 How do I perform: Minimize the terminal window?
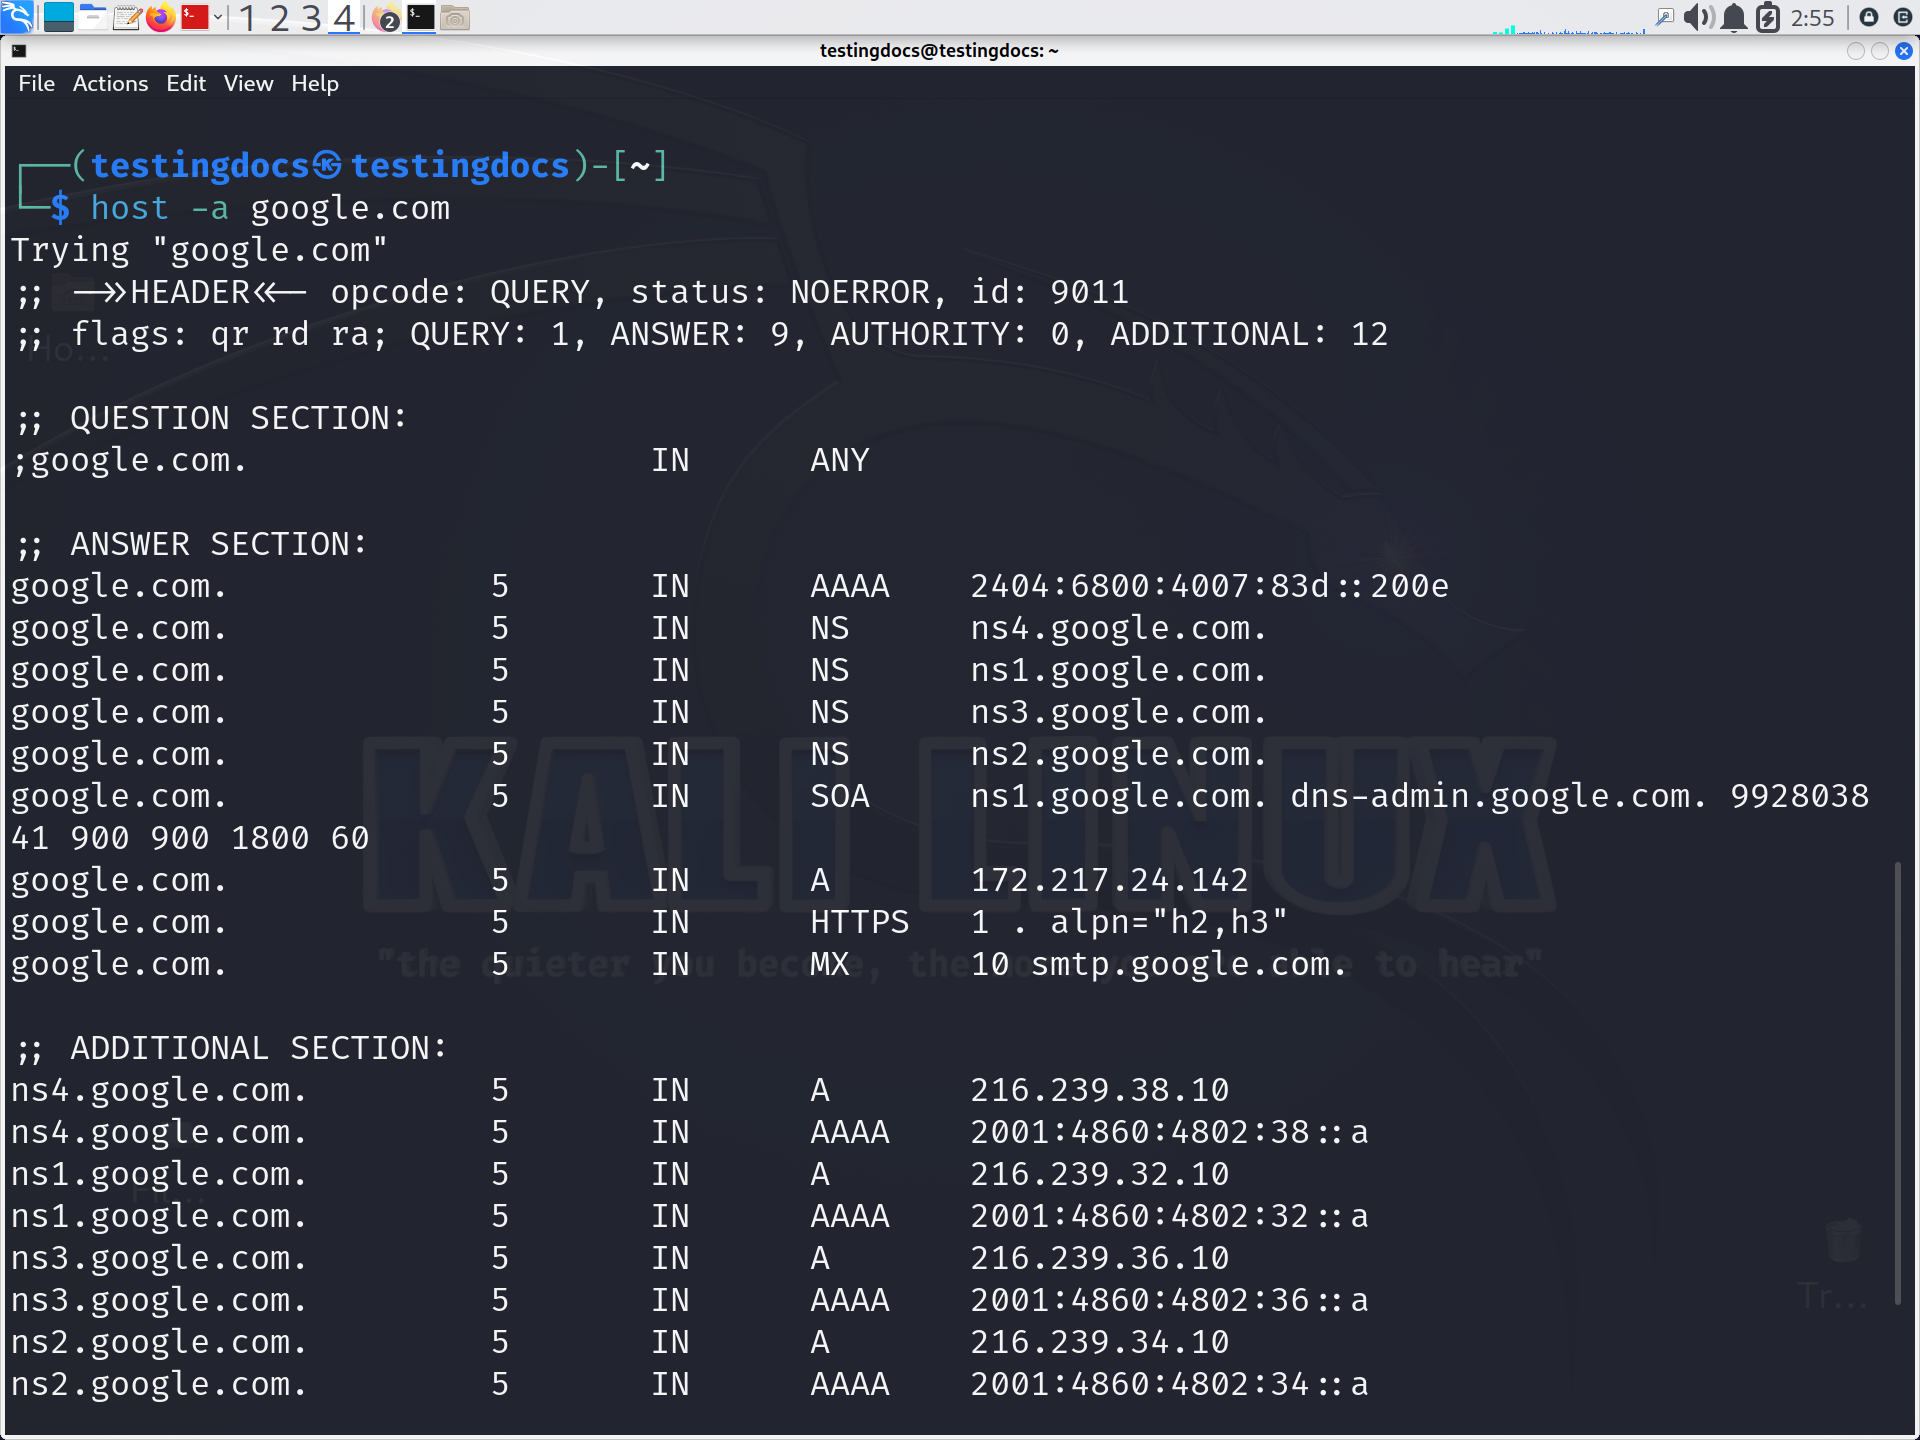[x=1855, y=50]
